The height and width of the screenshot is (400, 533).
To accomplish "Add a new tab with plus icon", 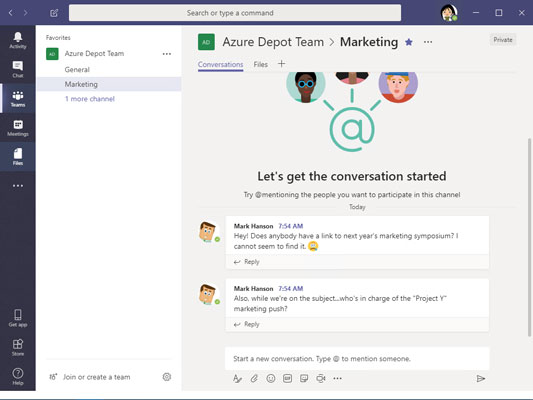I will click(x=281, y=64).
